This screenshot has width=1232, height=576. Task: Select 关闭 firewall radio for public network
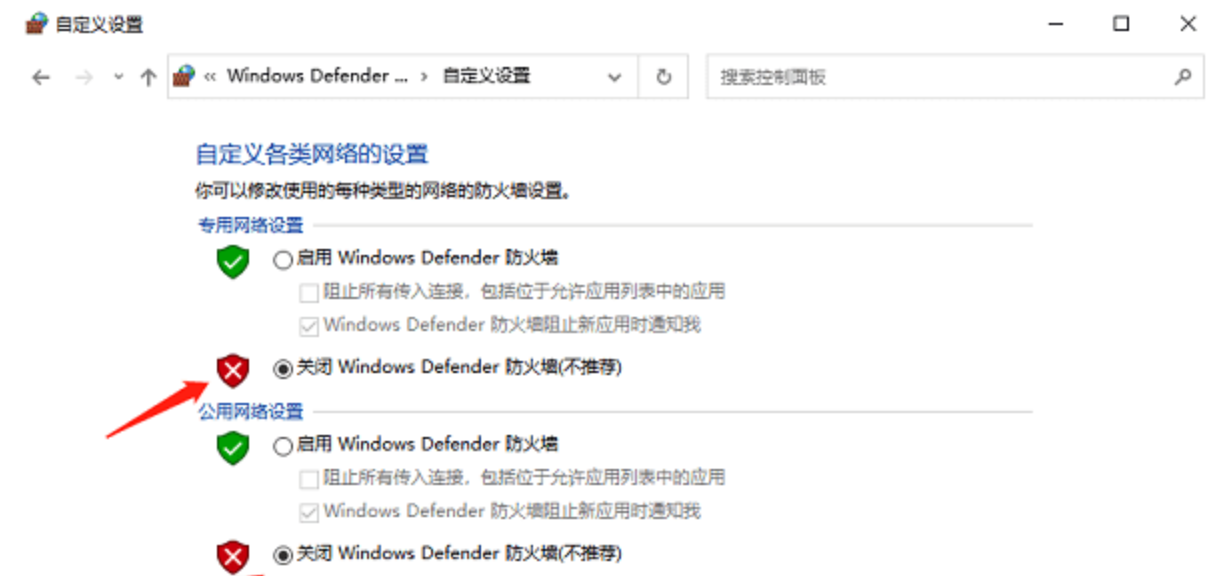pyautogui.click(x=283, y=554)
